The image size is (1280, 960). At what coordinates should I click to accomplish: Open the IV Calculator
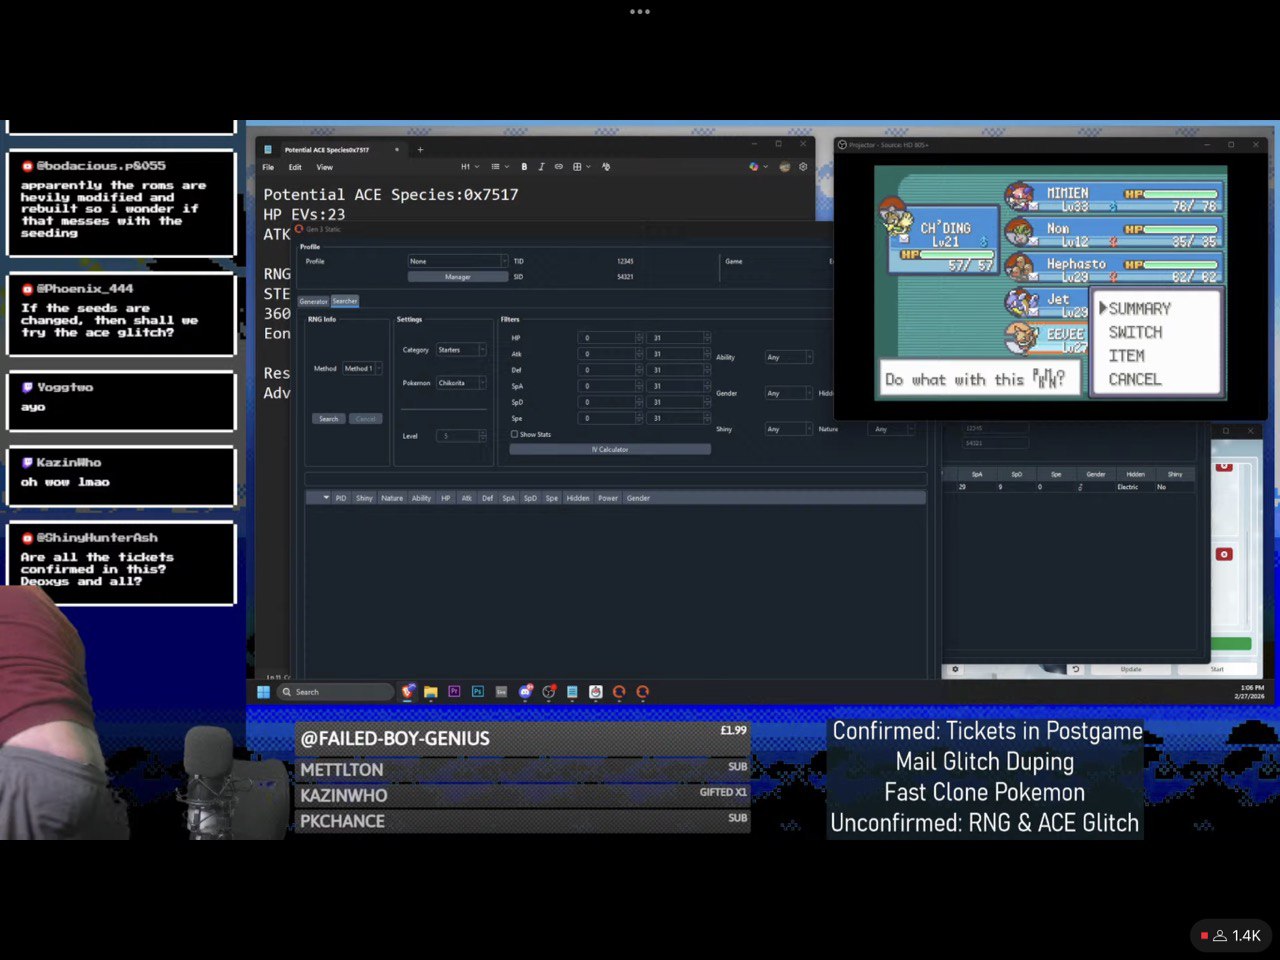610,449
